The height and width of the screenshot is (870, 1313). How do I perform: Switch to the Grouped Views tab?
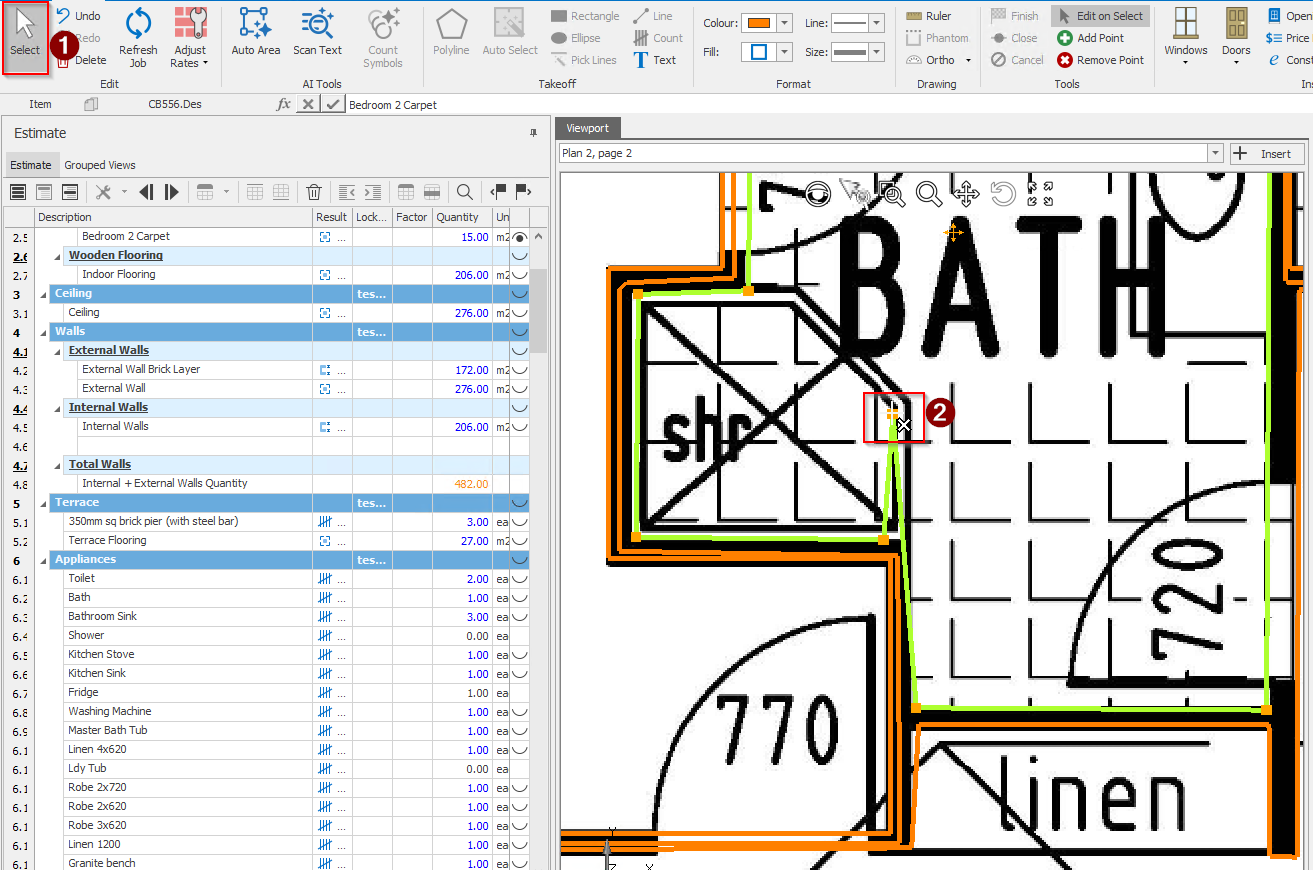pyautogui.click(x=100, y=165)
